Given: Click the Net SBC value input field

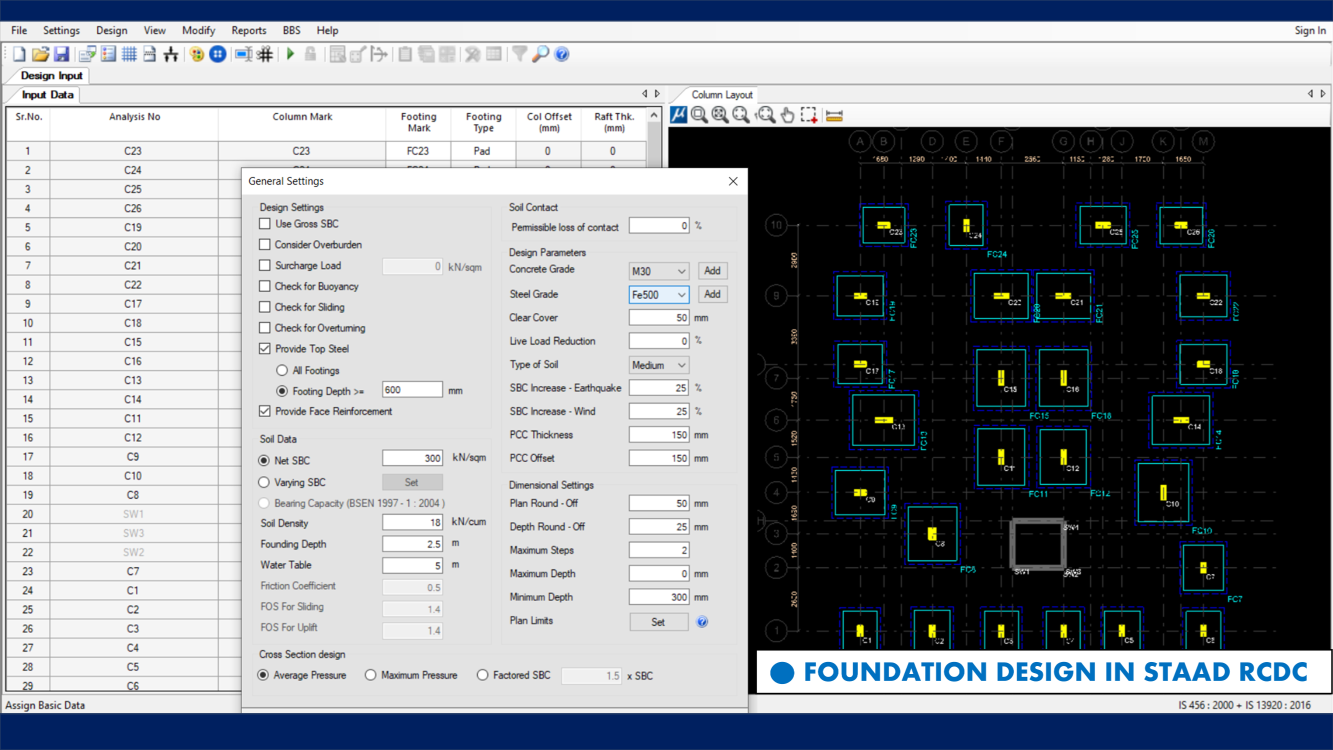Looking at the screenshot, I should pyautogui.click(x=412, y=458).
